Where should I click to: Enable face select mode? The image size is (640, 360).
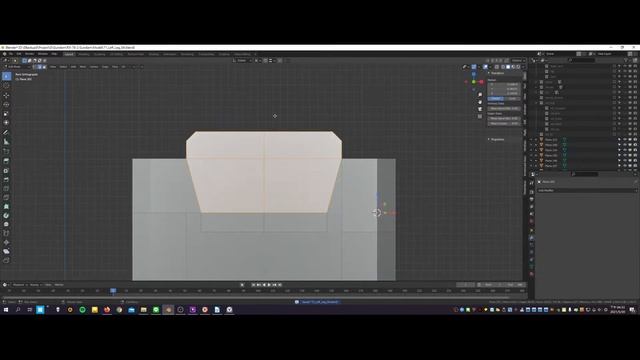click(x=44, y=67)
